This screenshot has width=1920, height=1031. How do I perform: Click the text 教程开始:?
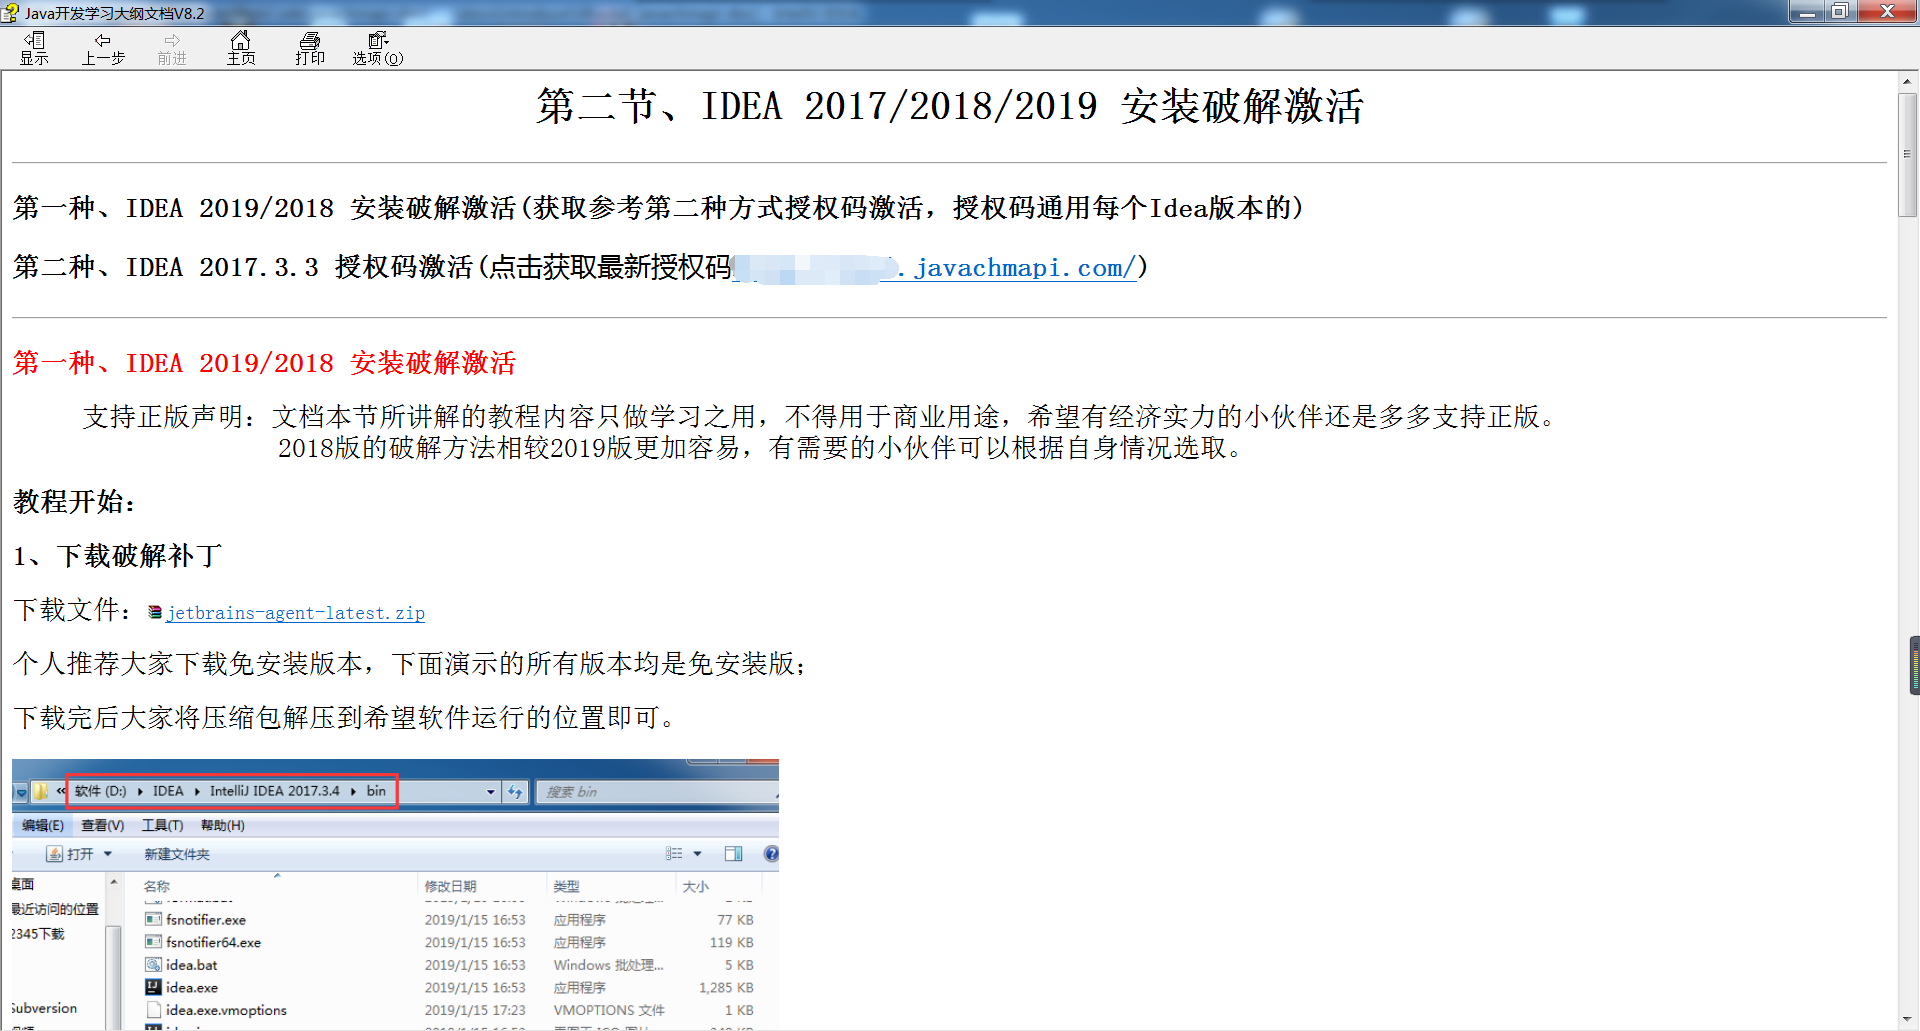74,502
